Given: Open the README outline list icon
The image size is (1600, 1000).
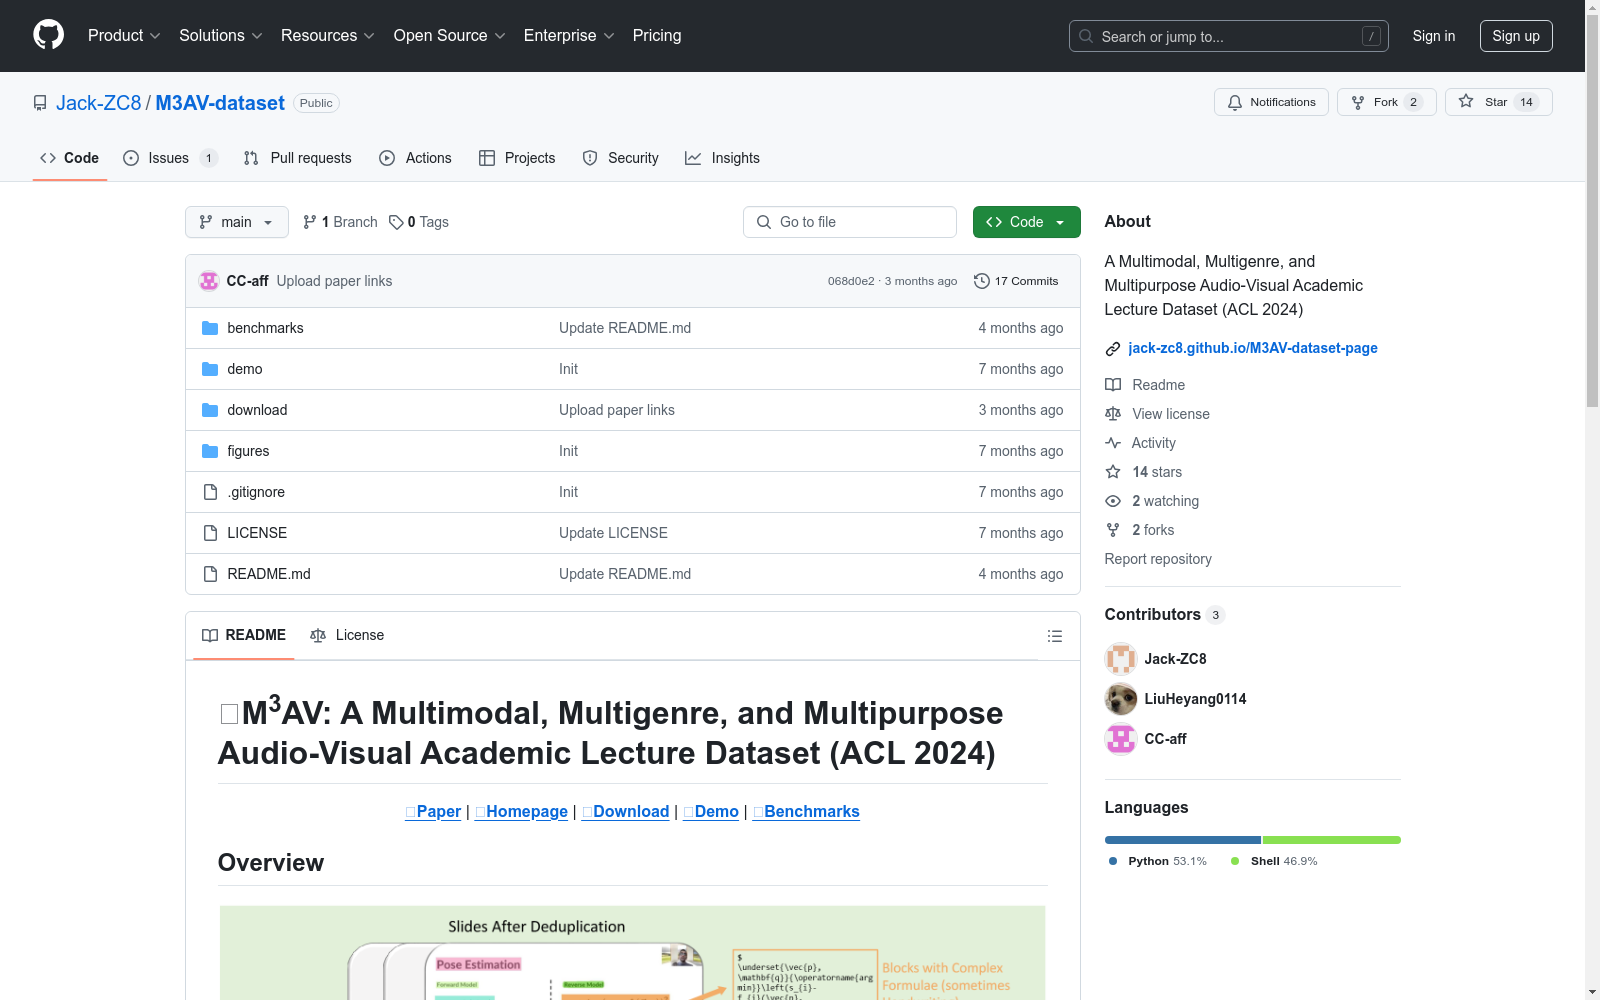Looking at the screenshot, I should 1054,636.
